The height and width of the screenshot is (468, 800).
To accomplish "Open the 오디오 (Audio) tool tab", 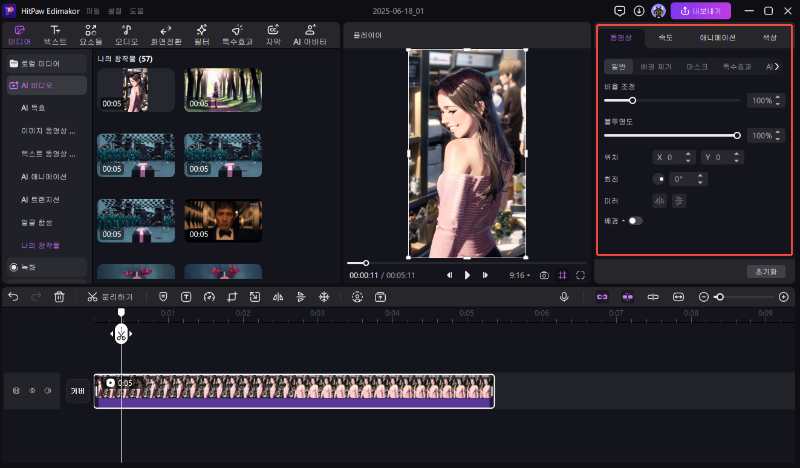I will coord(126,35).
